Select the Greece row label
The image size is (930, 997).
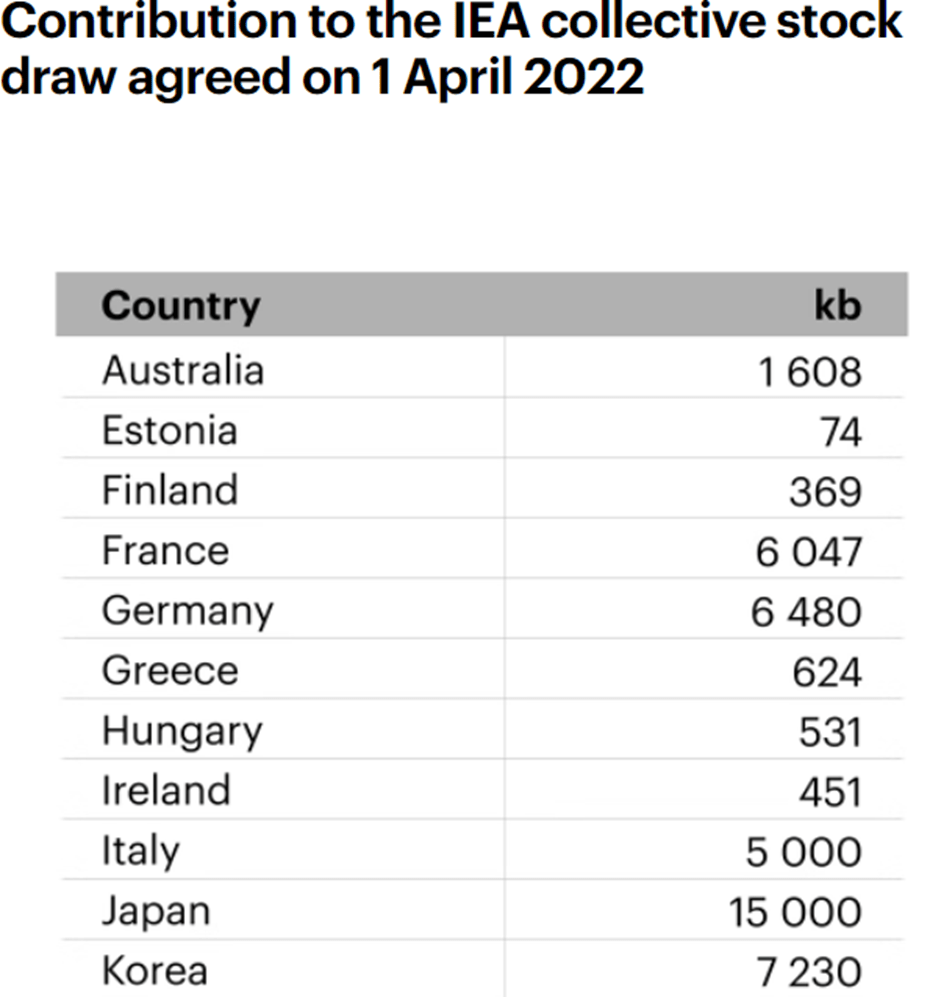point(170,671)
